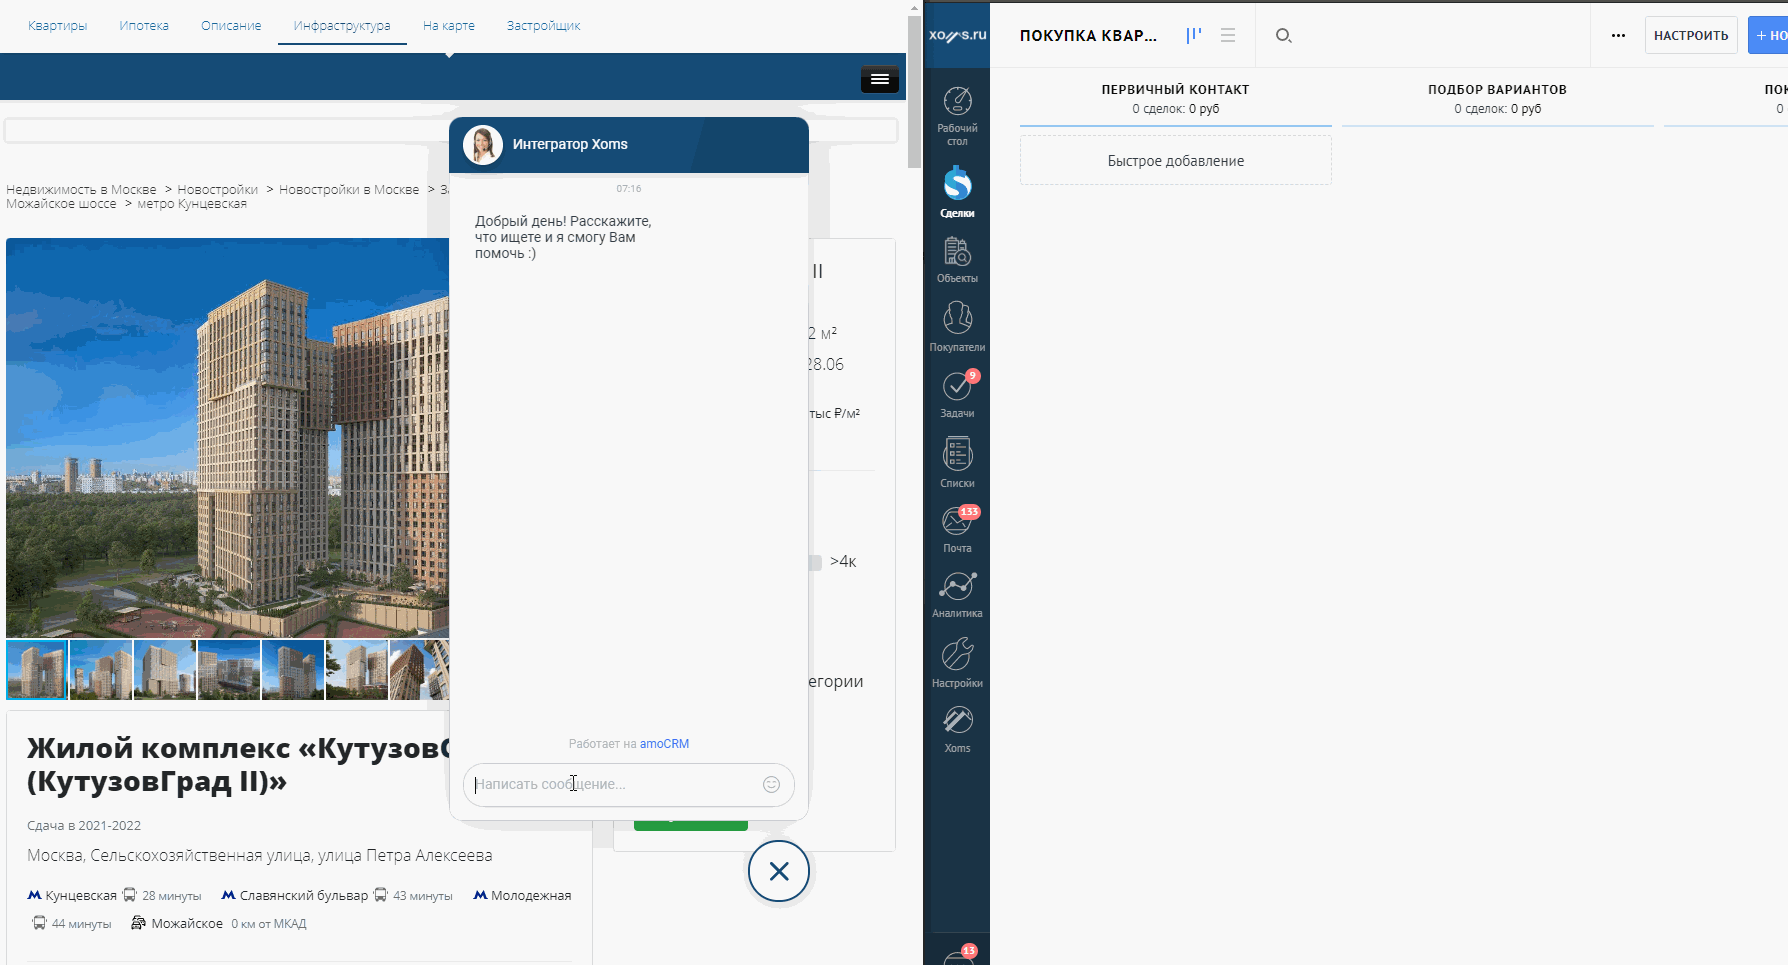This screenshot has height=965, width=1788.
Task: Click the ПЕРВИЧНЫЙ КОНТАКТ column header
Action: coord(1176,90)
